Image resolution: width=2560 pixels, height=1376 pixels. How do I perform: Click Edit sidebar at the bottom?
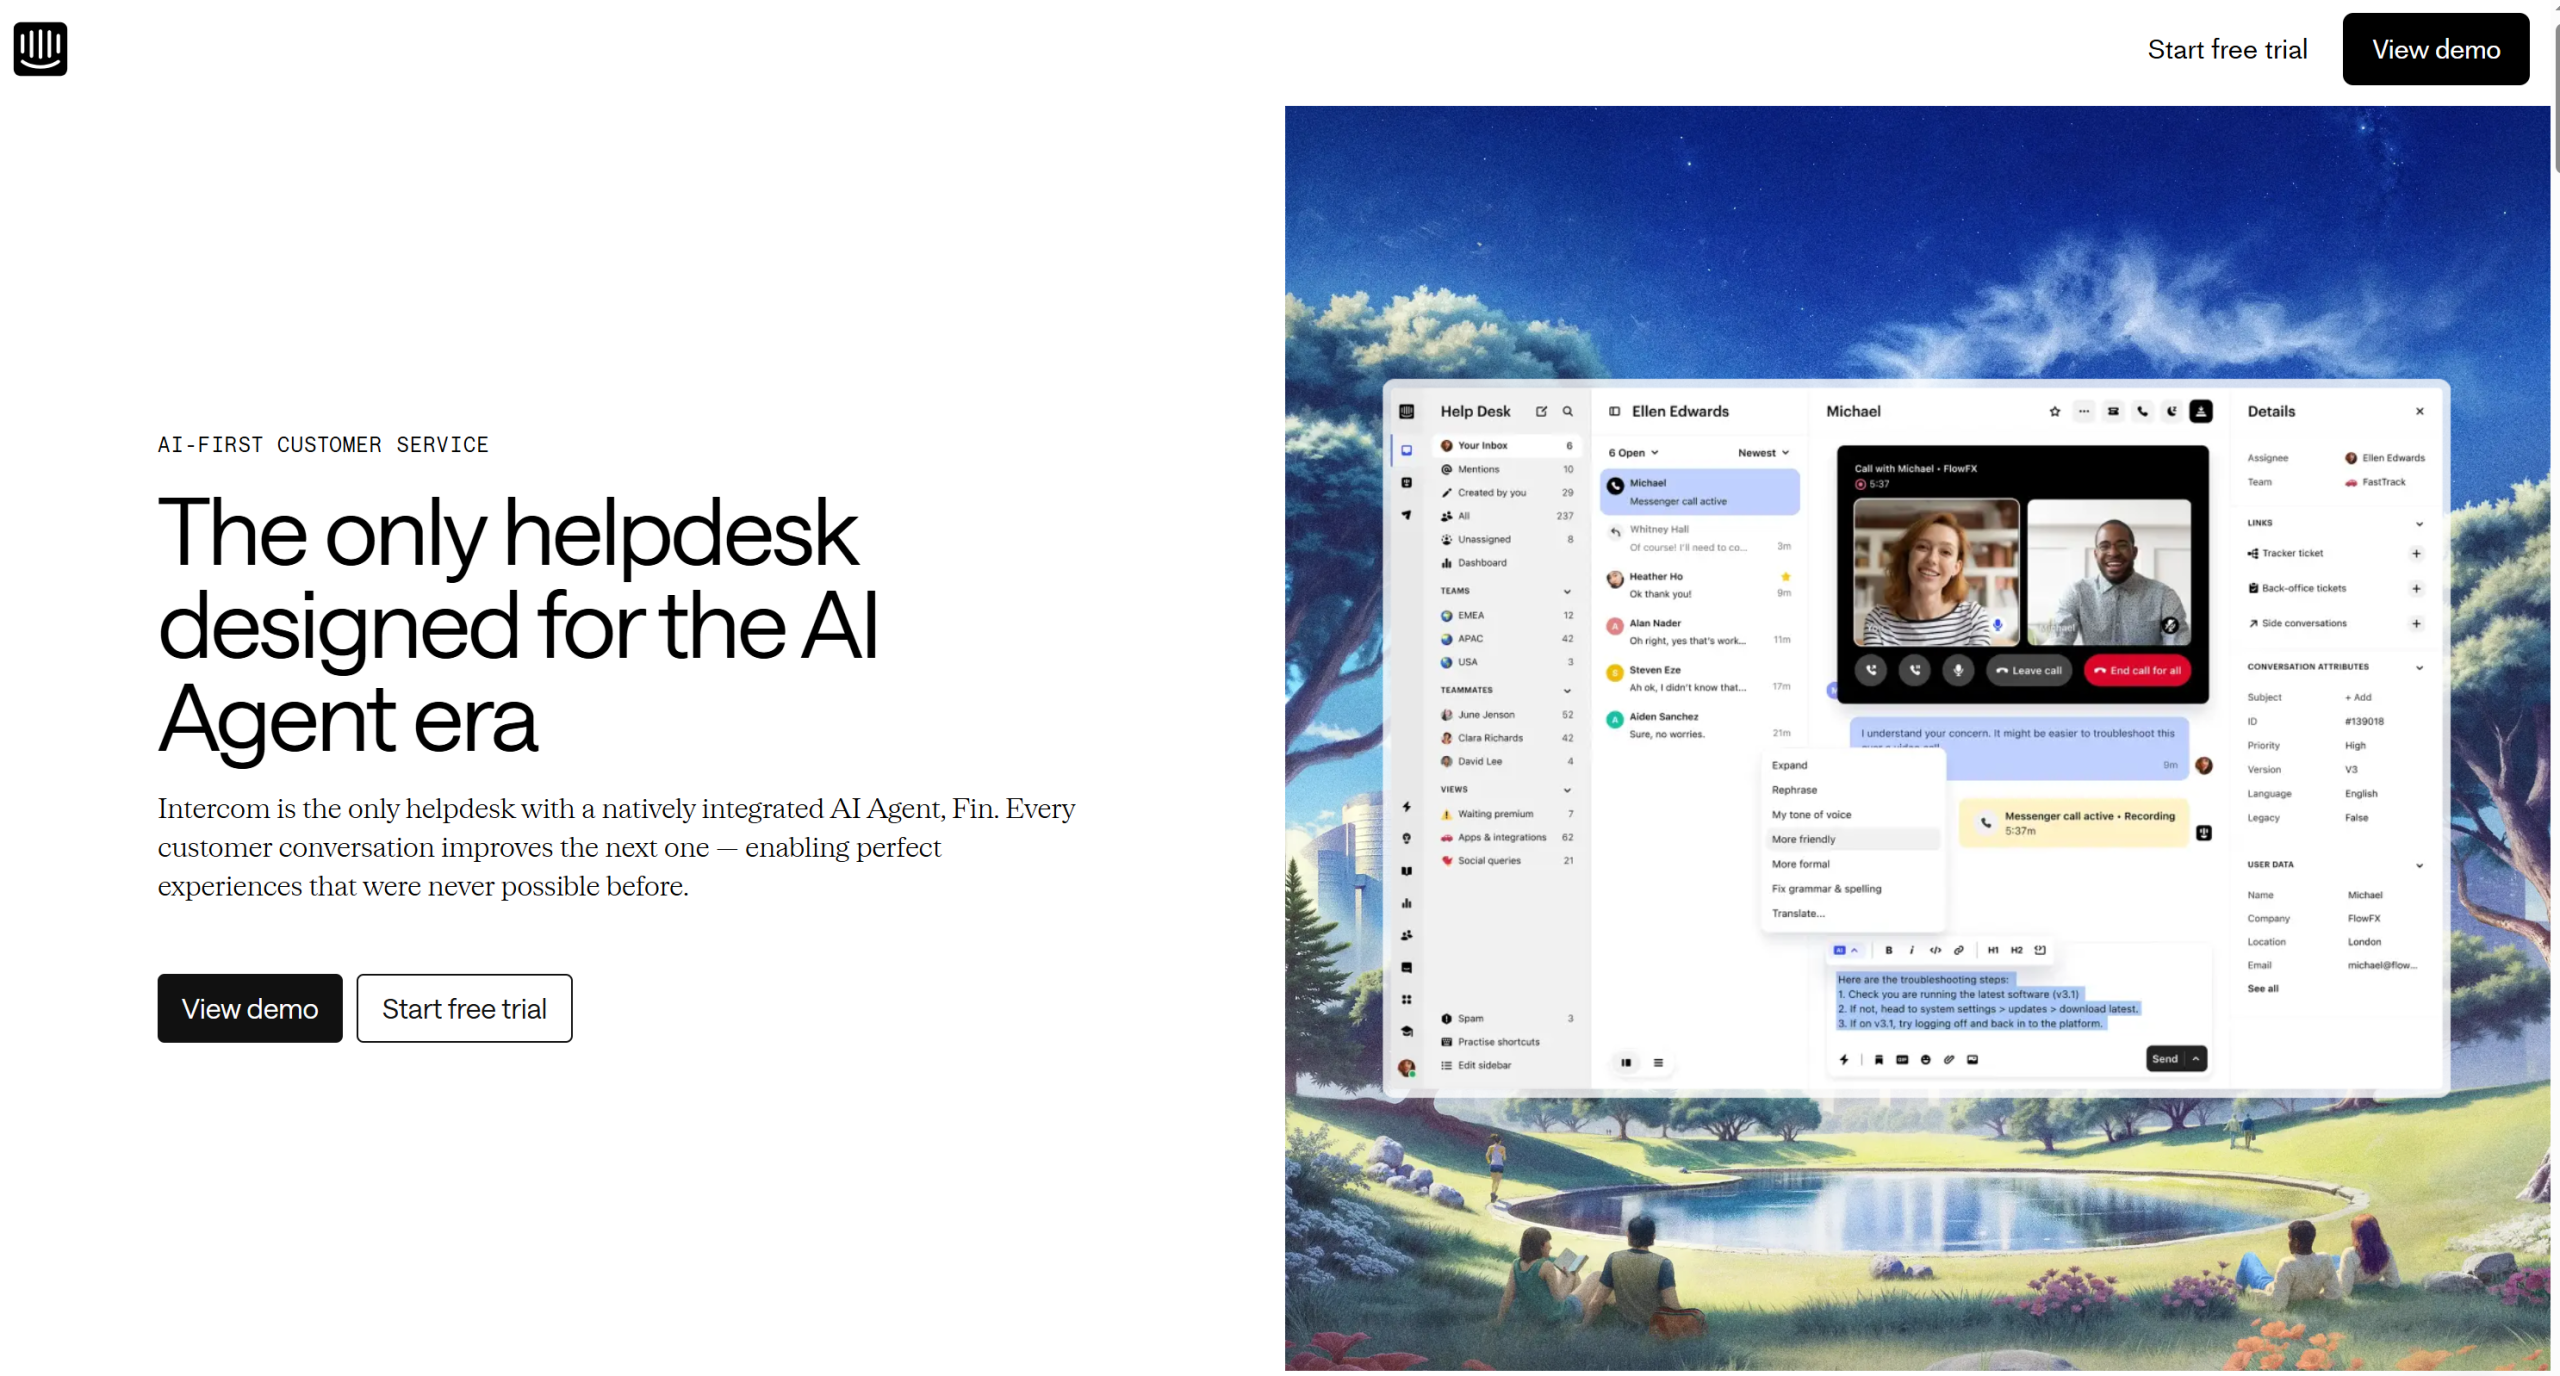1476,1065
